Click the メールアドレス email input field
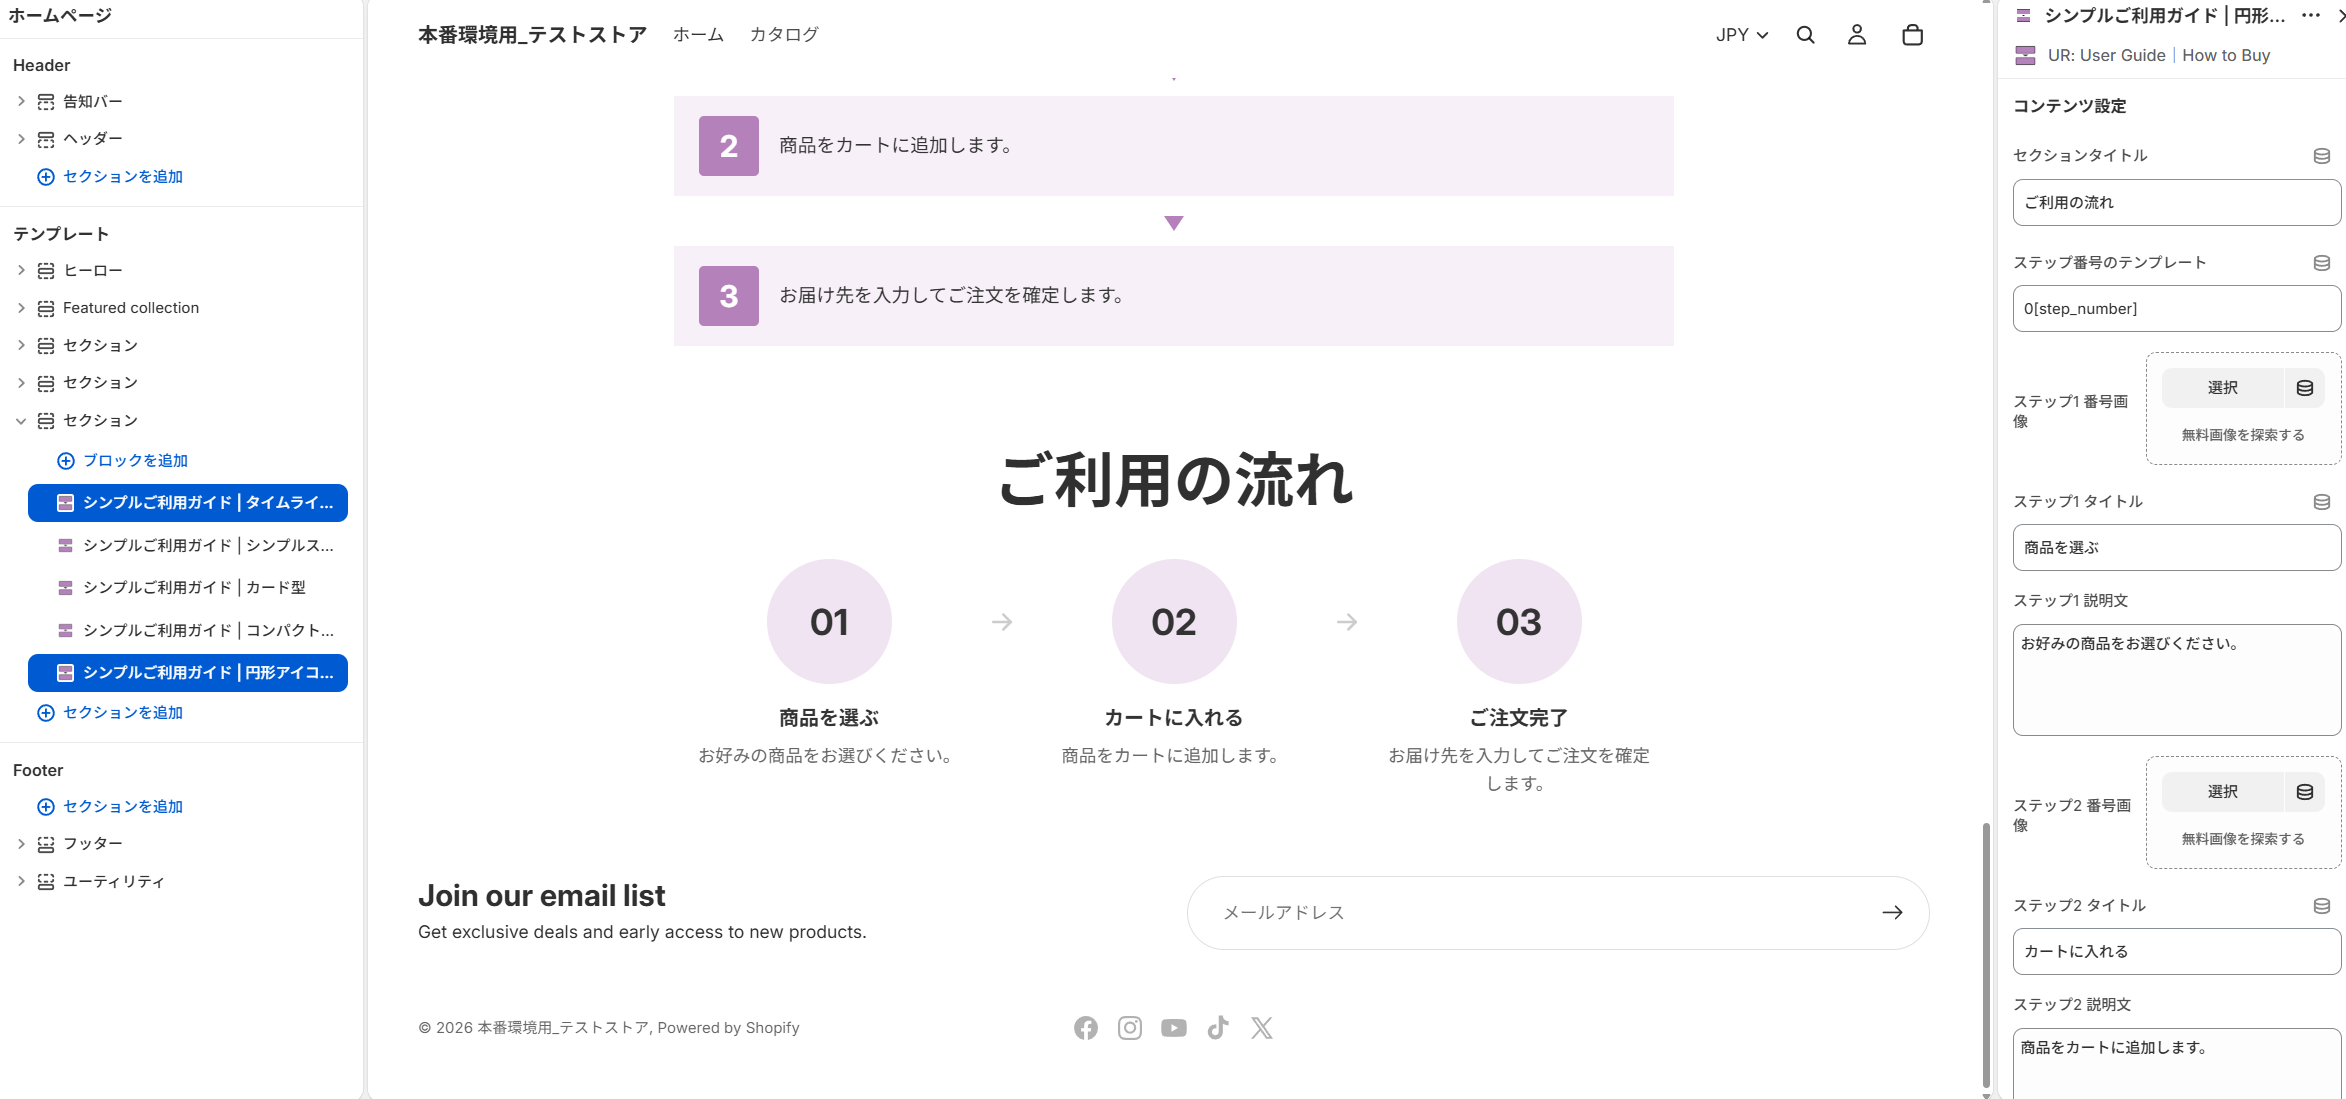The image size is (2346, 1099). click(x=1500, y=912)
